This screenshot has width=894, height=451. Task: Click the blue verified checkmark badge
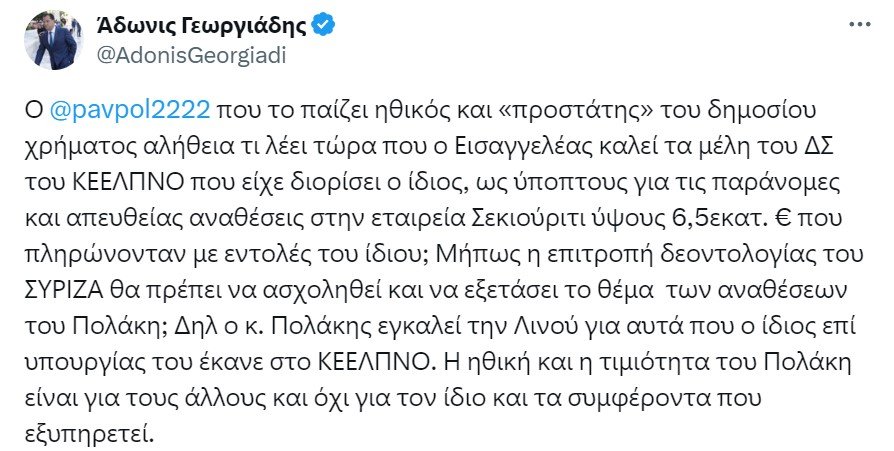click(x=324, y=26)
